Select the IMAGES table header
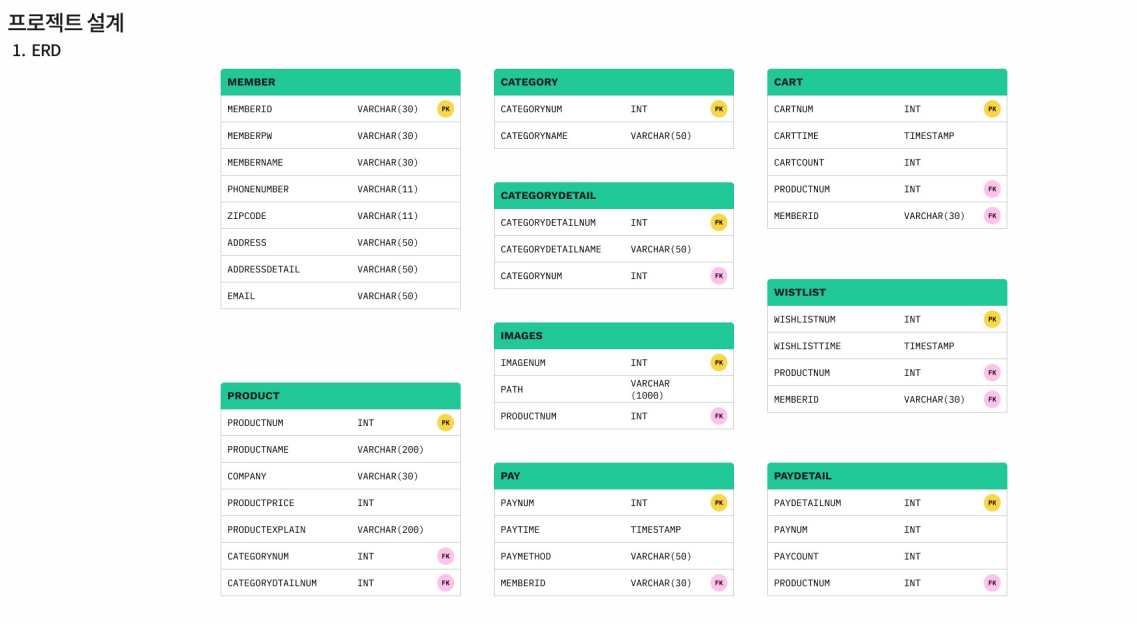 613,336
